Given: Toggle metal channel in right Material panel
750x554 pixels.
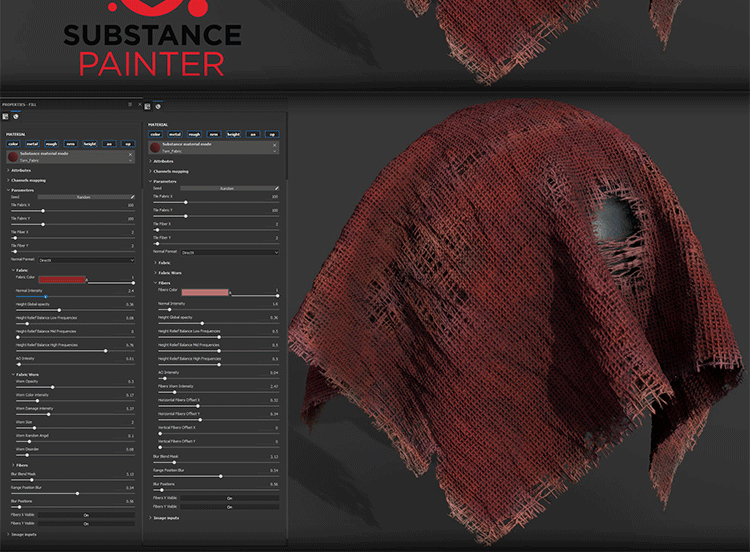Looking at the screenshot, I should point(175,134).
